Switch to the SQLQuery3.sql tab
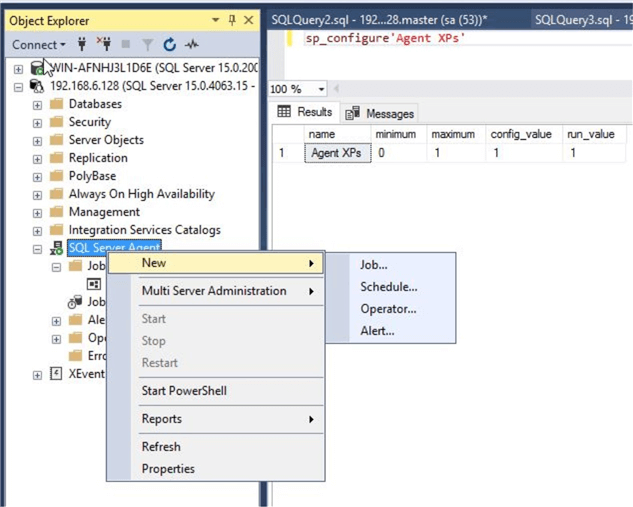The height and width of the screenshot is (507, 633). point(582,20)
